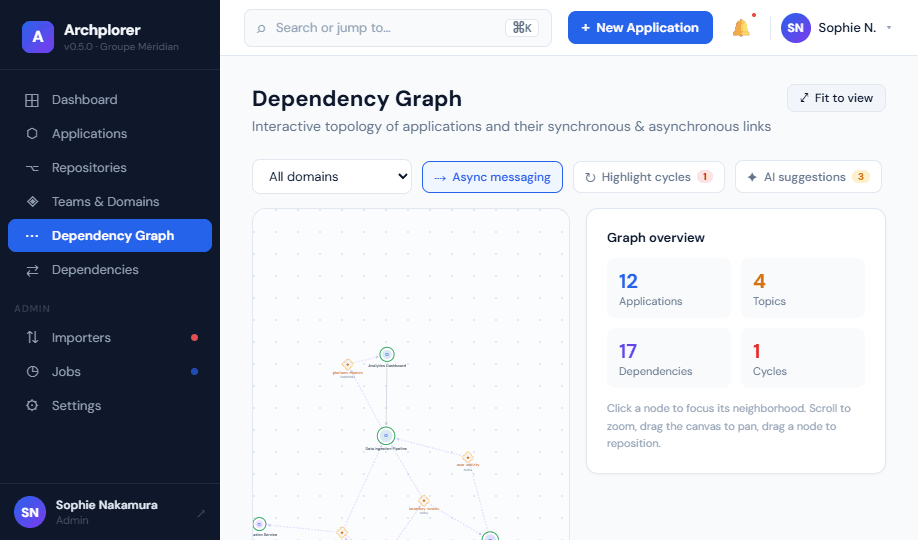Click Fit to view button
This screenshot has height=540, width=918.
pos(836,98)
